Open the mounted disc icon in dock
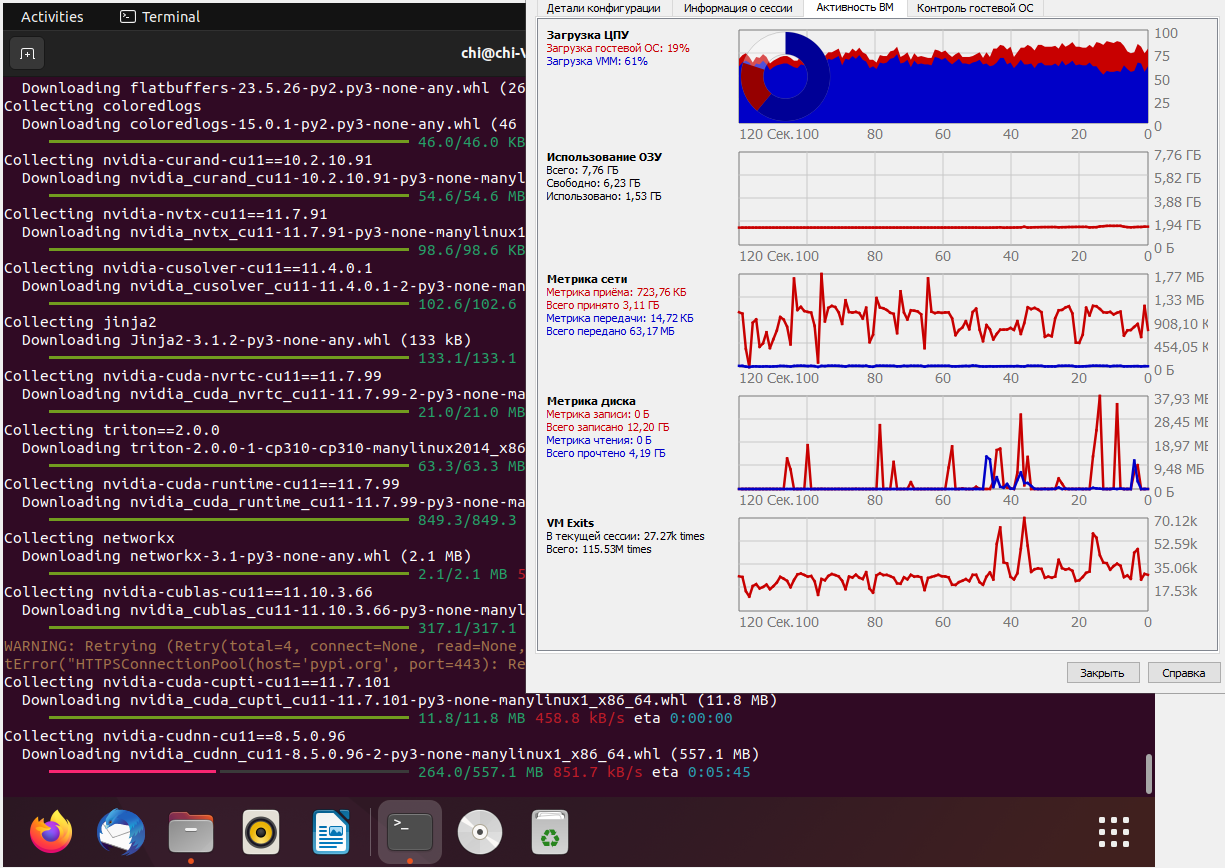1225x868 pixels. point(480,832)
